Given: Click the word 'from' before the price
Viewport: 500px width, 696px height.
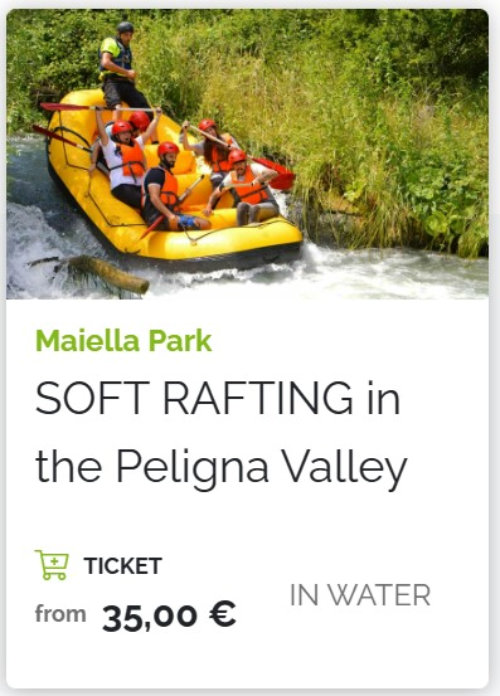Looking at the screenshot, I should click(60, 614).
